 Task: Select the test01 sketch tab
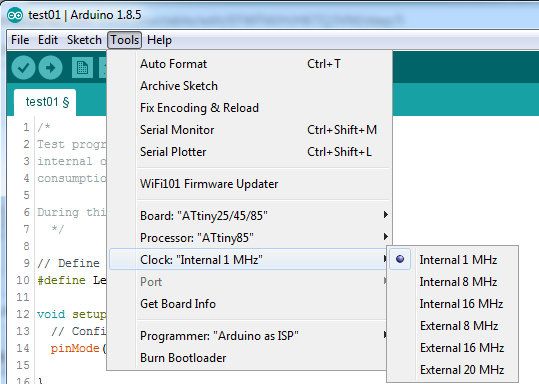coord(45,102)
